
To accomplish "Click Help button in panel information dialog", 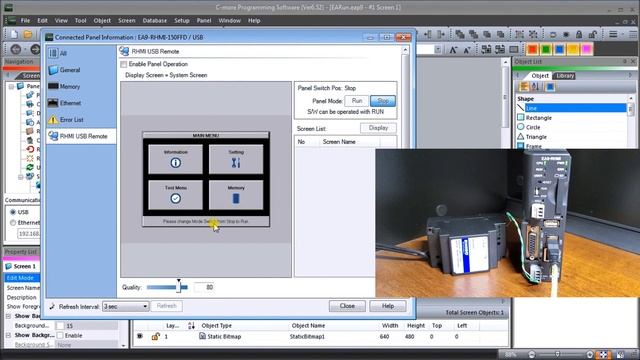I will coord(388,306).
